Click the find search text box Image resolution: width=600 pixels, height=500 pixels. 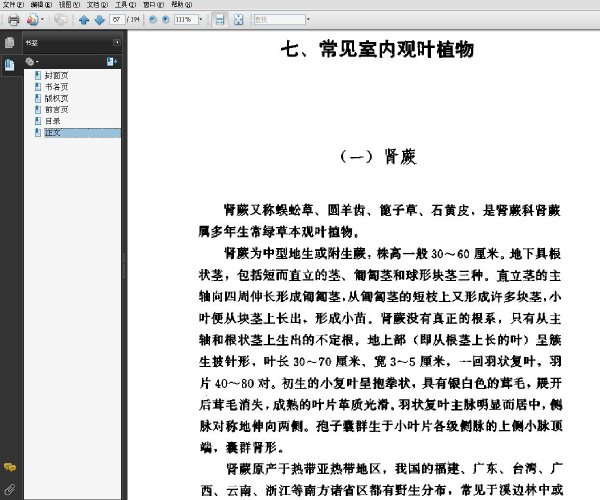click(280, 20)
